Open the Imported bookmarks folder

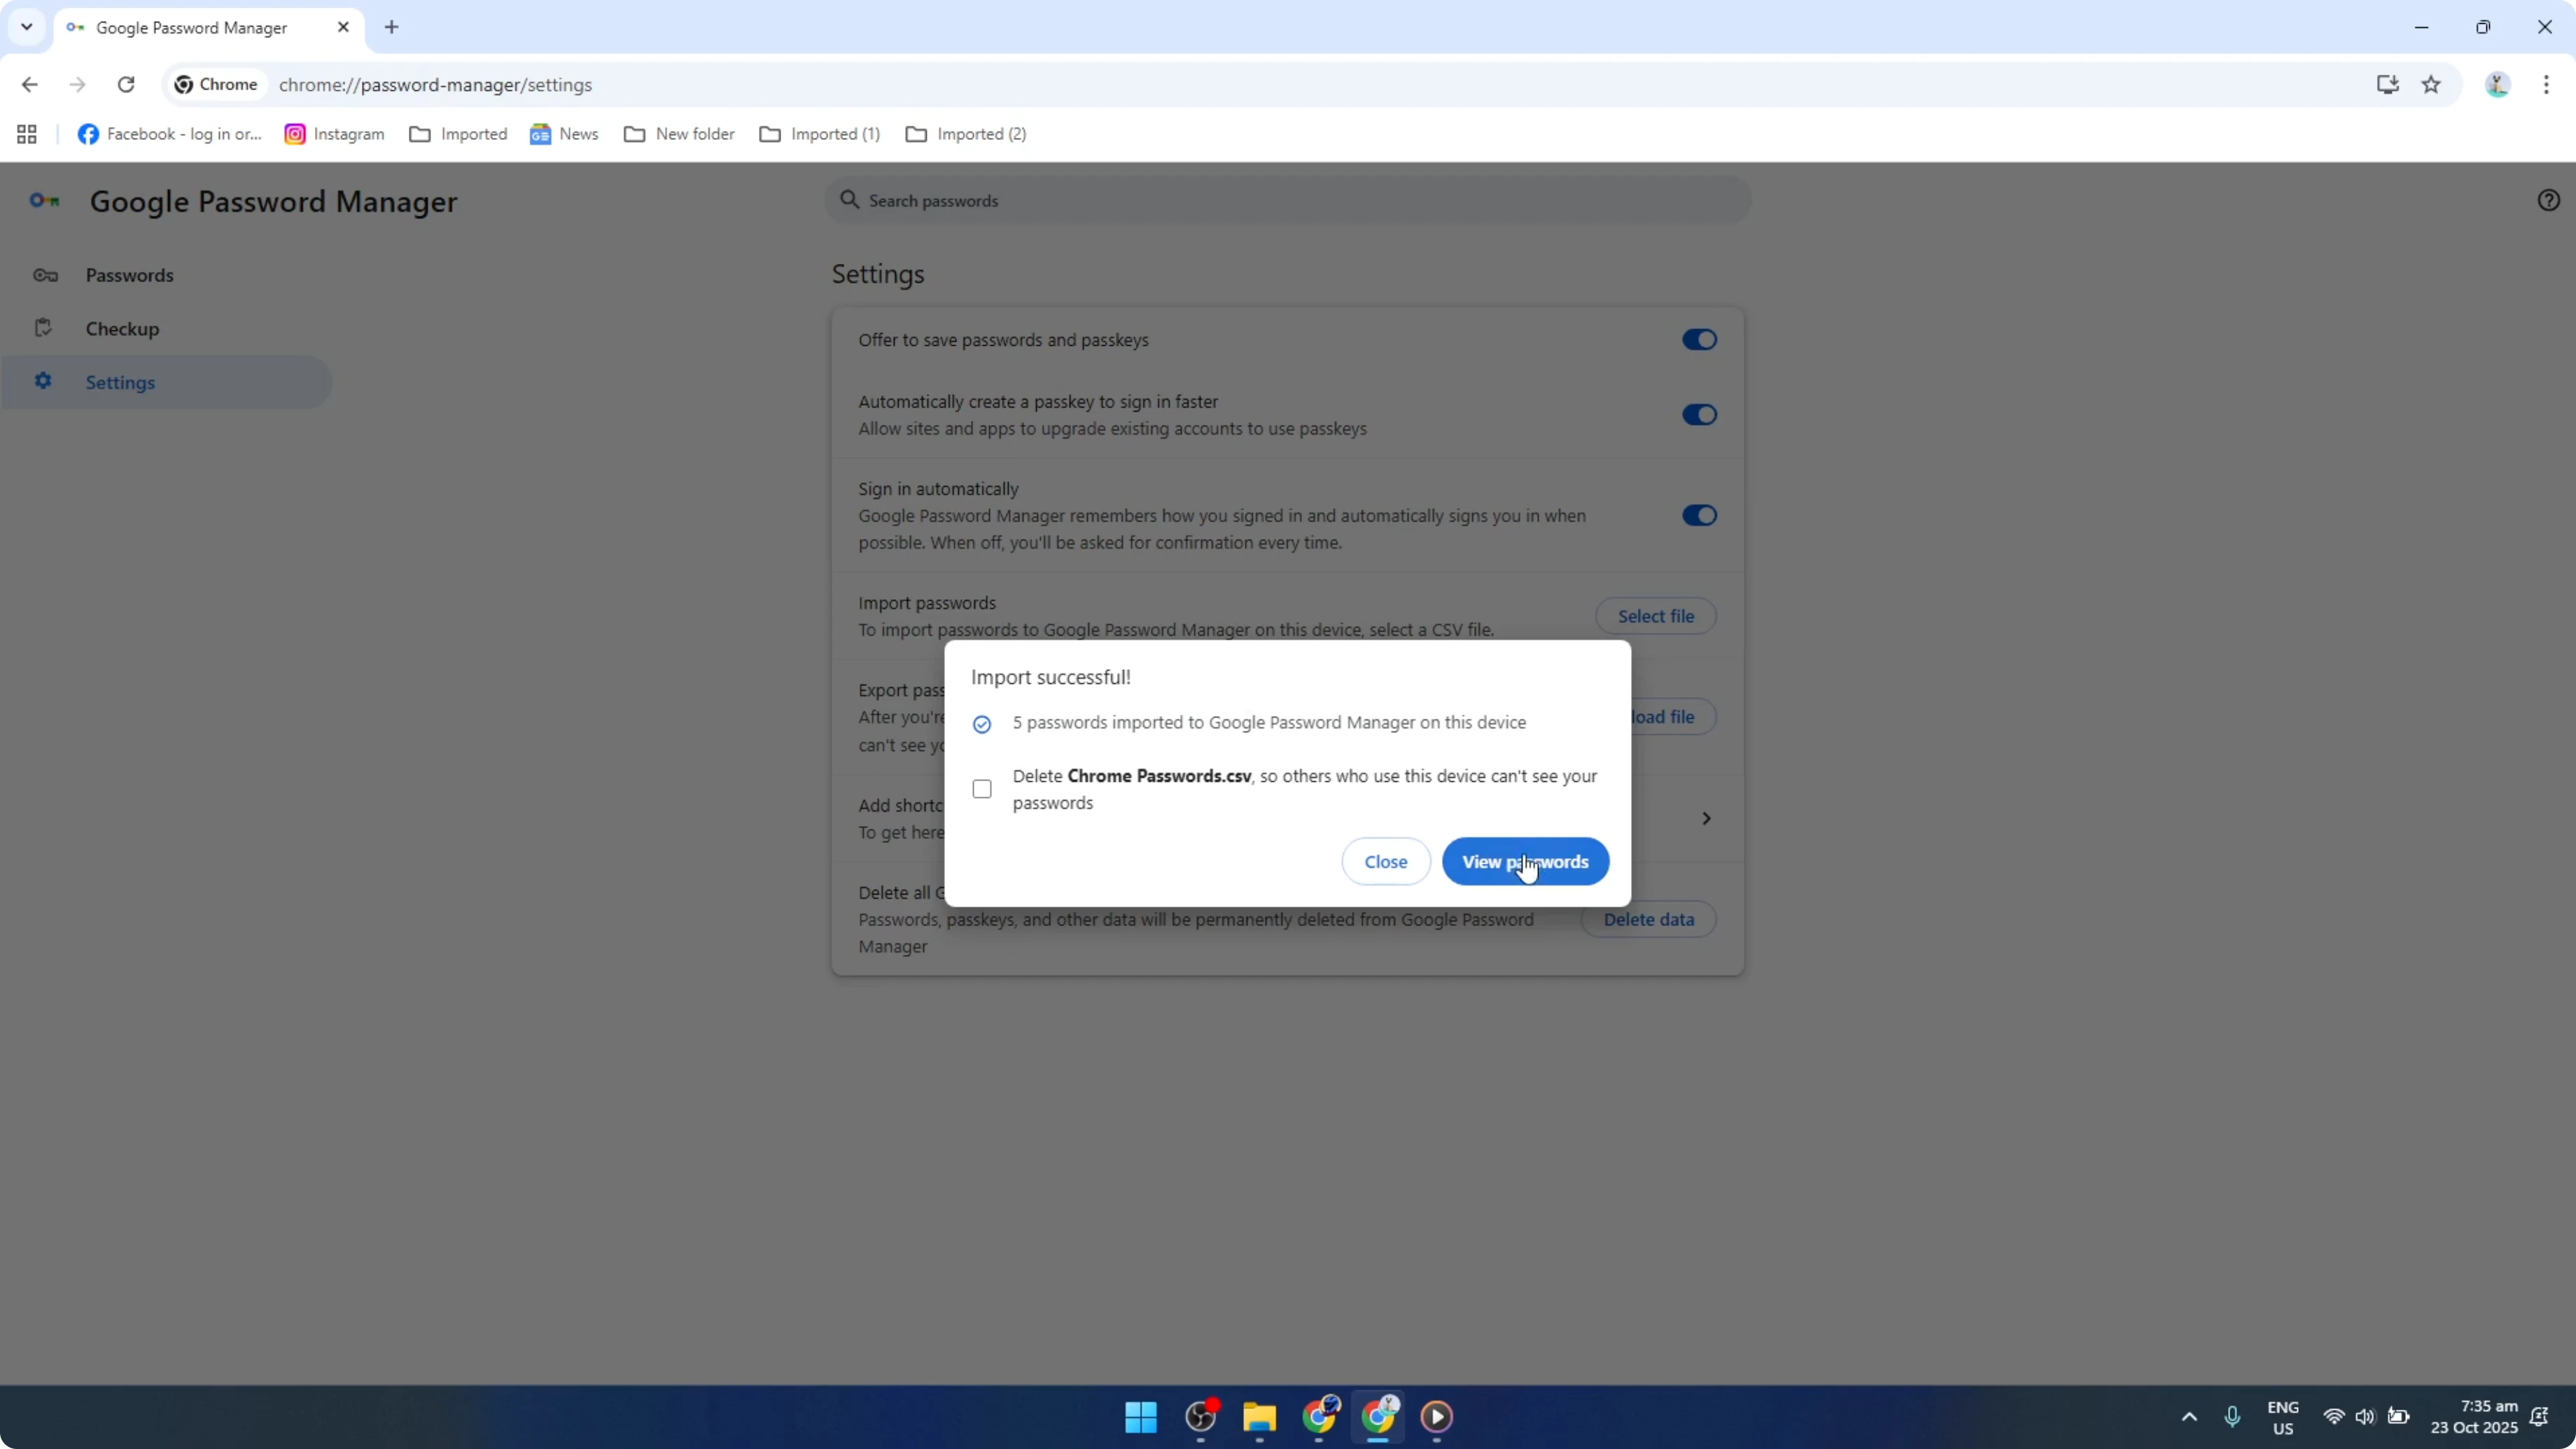[458, 134]
